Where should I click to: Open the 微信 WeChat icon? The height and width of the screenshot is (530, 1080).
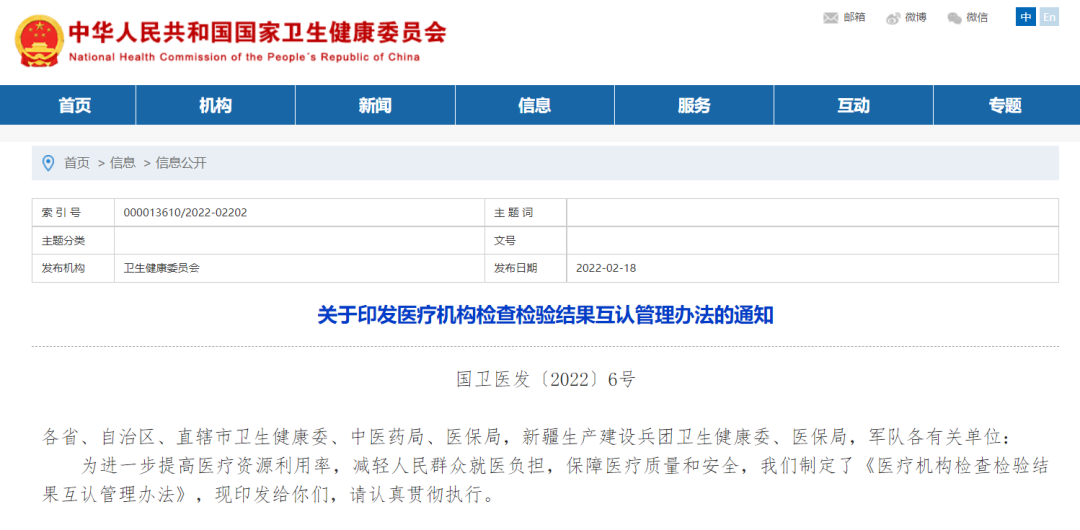coord(954,18)
